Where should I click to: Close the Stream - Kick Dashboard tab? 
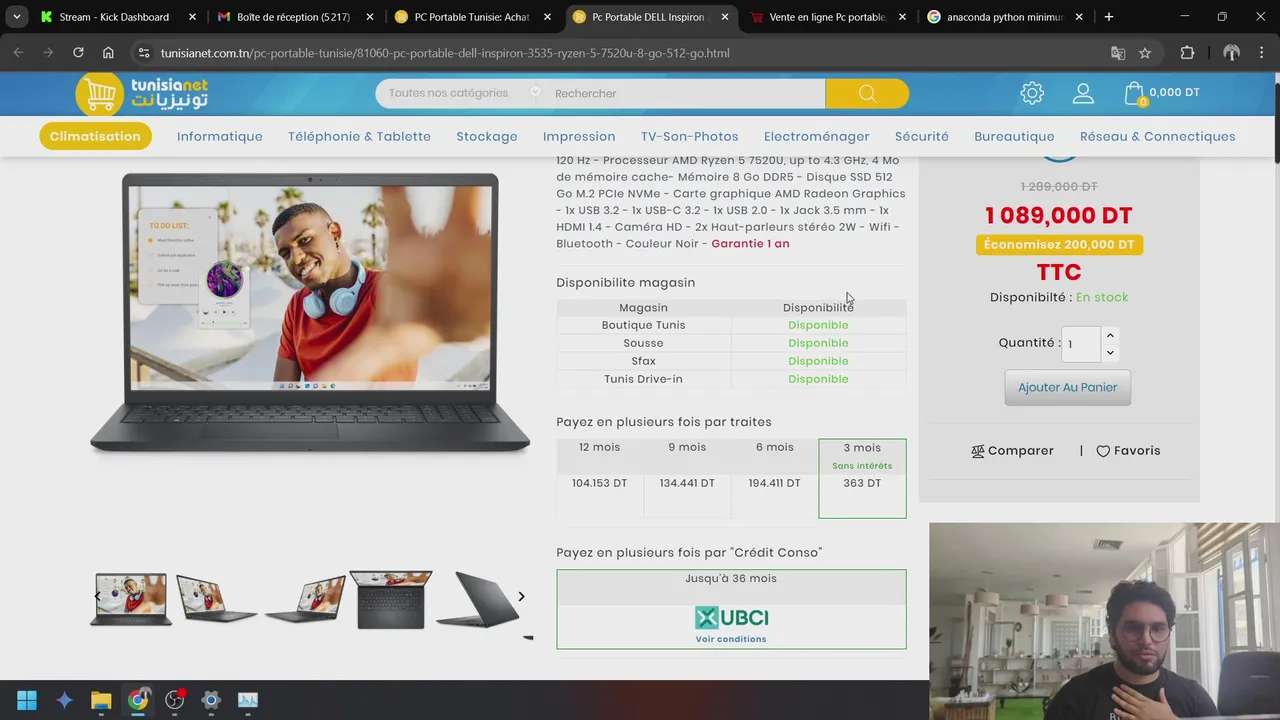192,17
